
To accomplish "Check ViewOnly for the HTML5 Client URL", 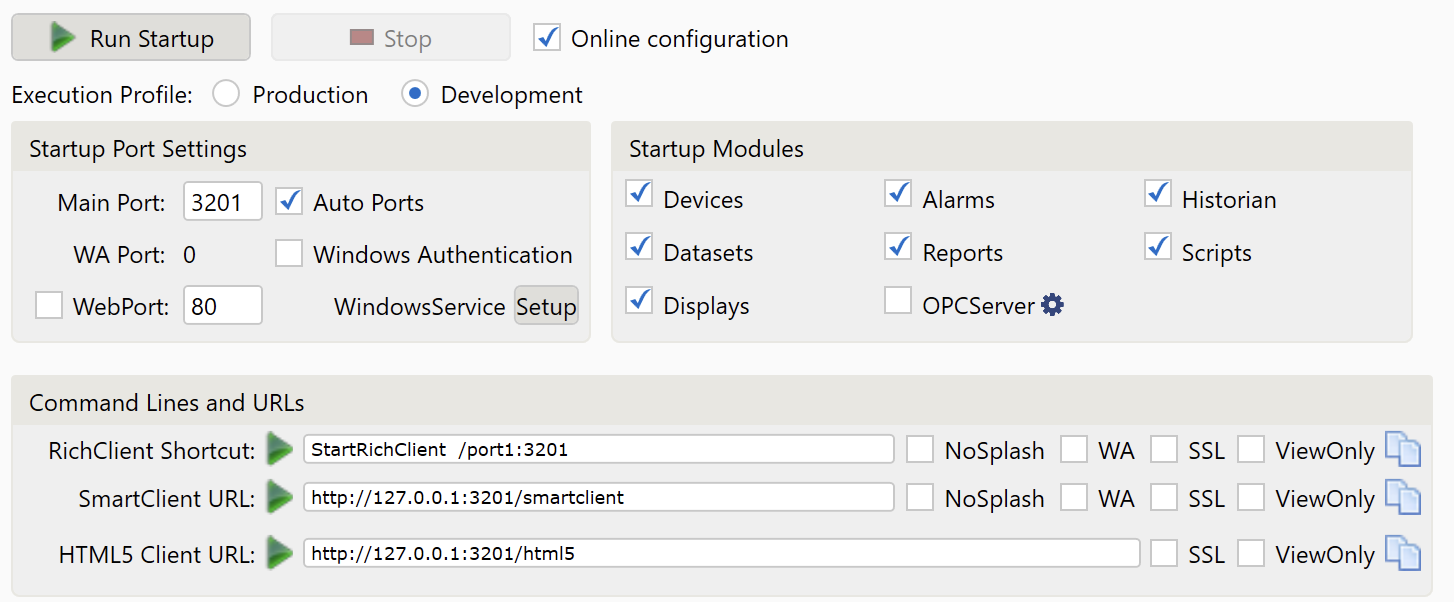I will tap(1251, 553).
